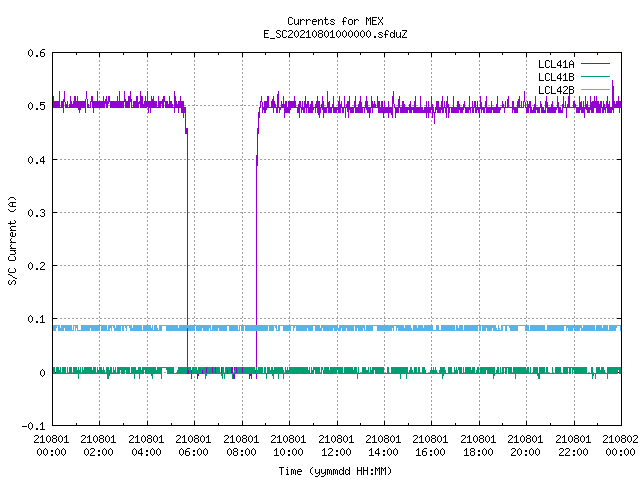Click the 22:00 x-axis time label

tap(573, 452)
